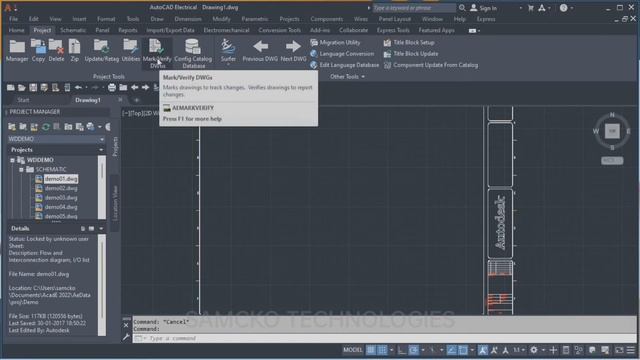Switch to the Reports ribbon tab
The width and height of the screenshot is (640, 360).
coord(128,30)
